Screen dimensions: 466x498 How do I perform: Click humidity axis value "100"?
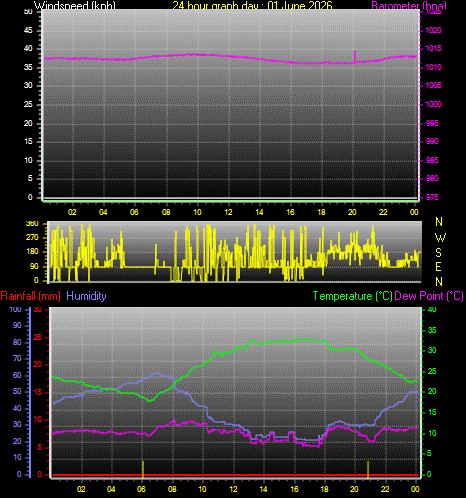(15, 309)
